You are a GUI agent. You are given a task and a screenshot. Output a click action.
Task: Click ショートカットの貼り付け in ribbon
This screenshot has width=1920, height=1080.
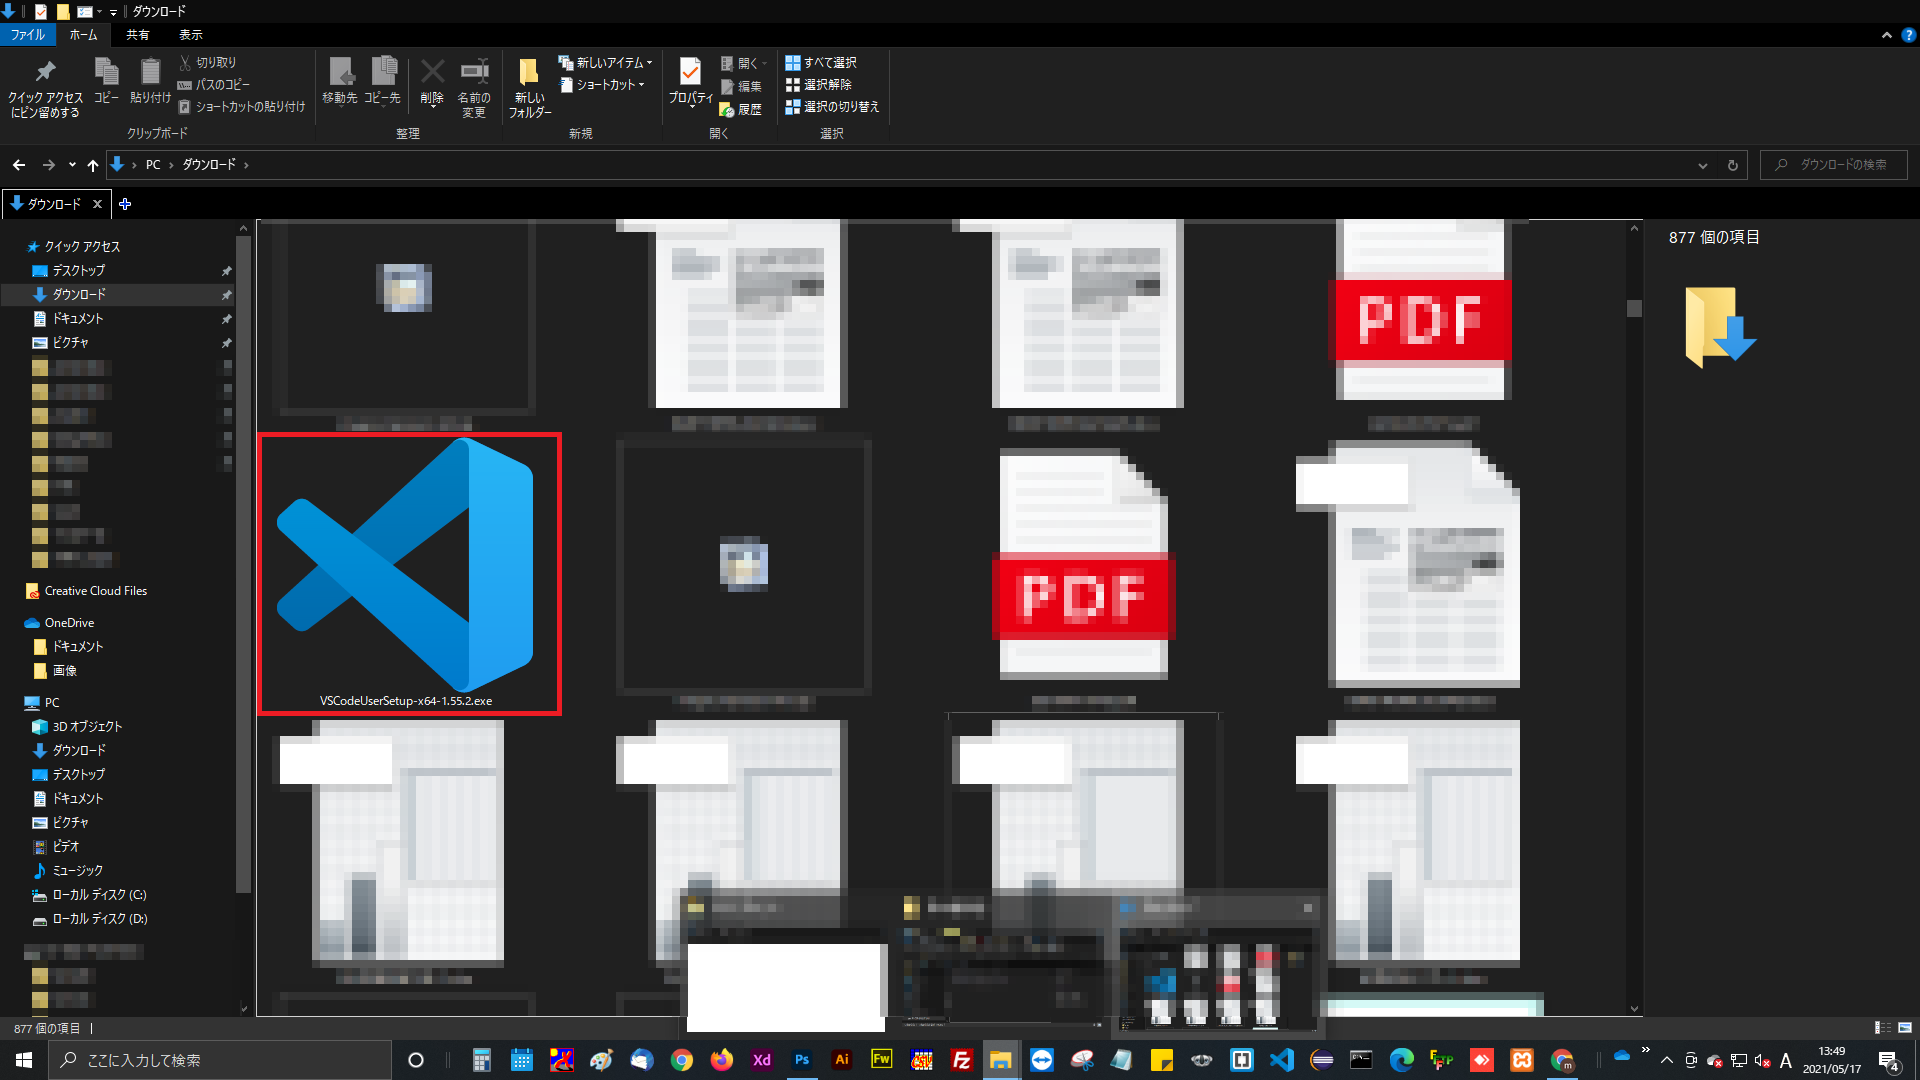point(242,106)
